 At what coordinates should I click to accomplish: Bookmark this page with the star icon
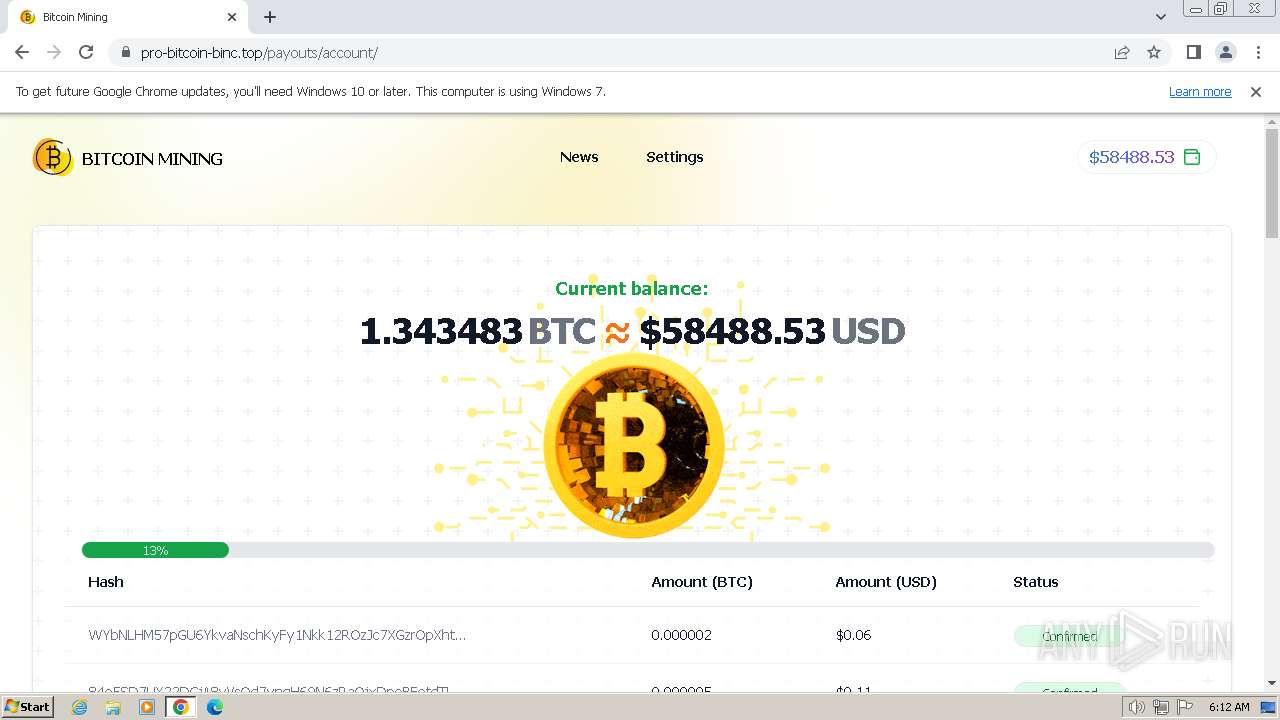(x=1154, y=52)
